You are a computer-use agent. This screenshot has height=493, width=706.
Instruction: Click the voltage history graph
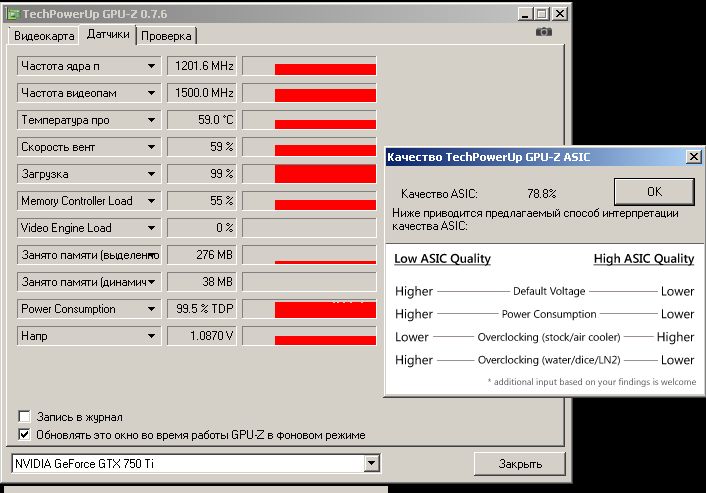pos(309,336)
